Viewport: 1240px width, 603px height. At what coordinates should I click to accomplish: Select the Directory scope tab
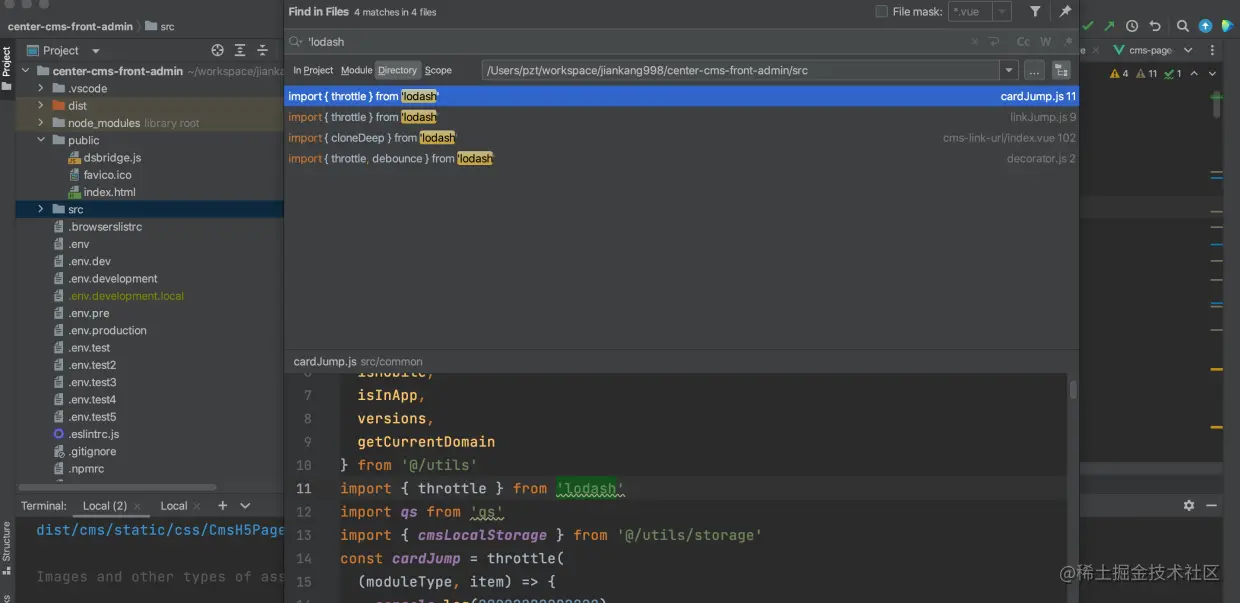click(397, 71)
